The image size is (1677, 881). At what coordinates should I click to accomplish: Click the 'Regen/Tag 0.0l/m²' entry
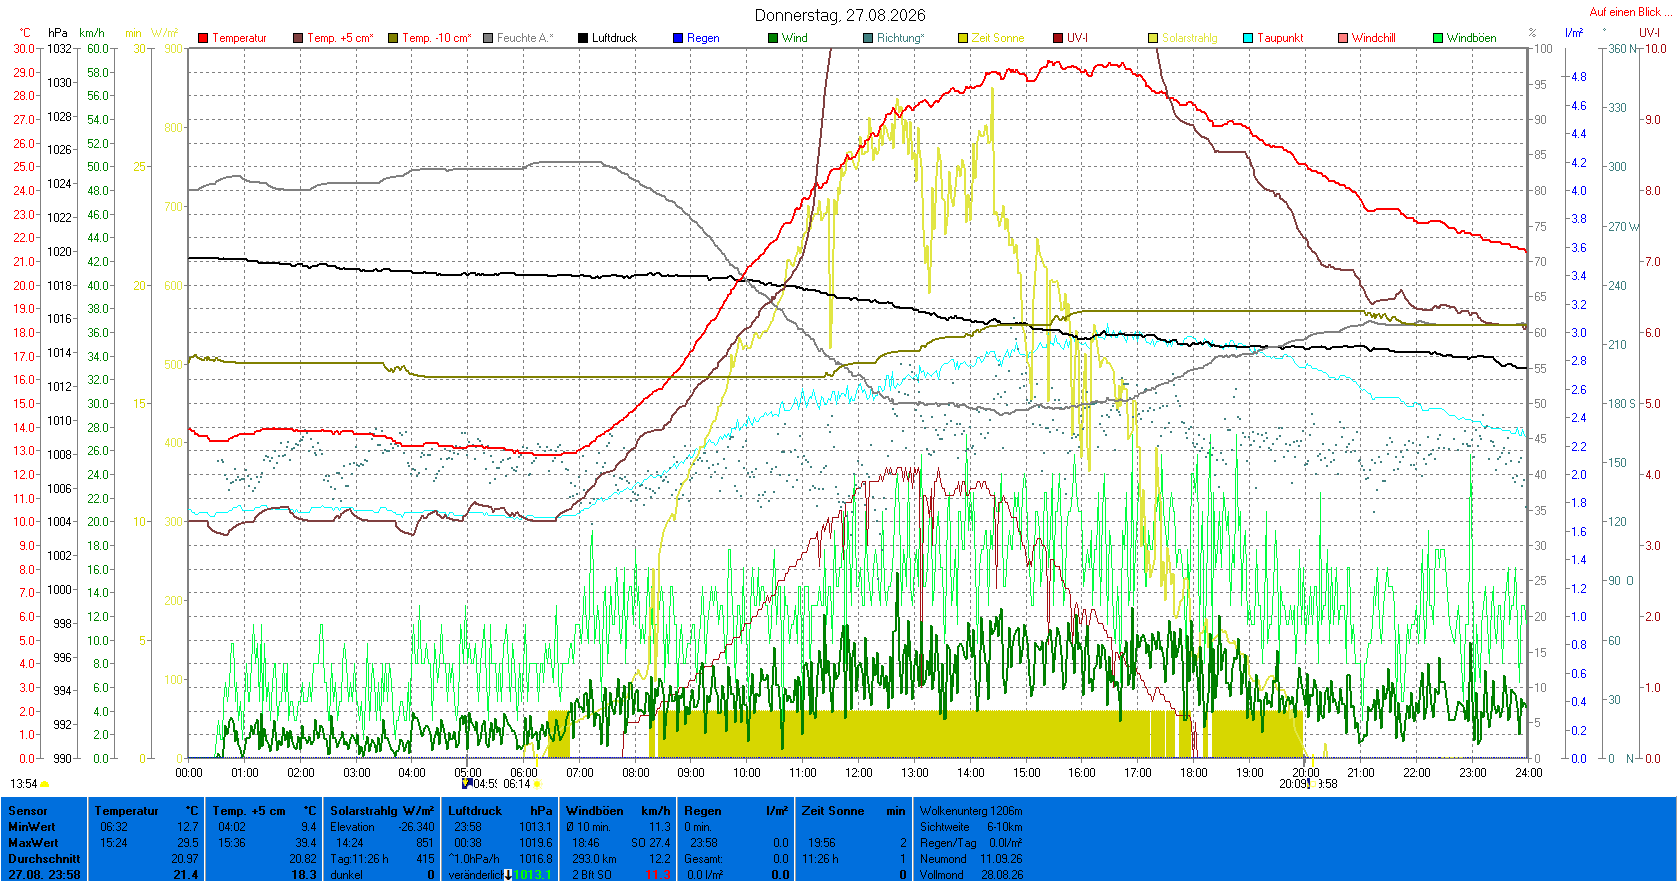971,843
